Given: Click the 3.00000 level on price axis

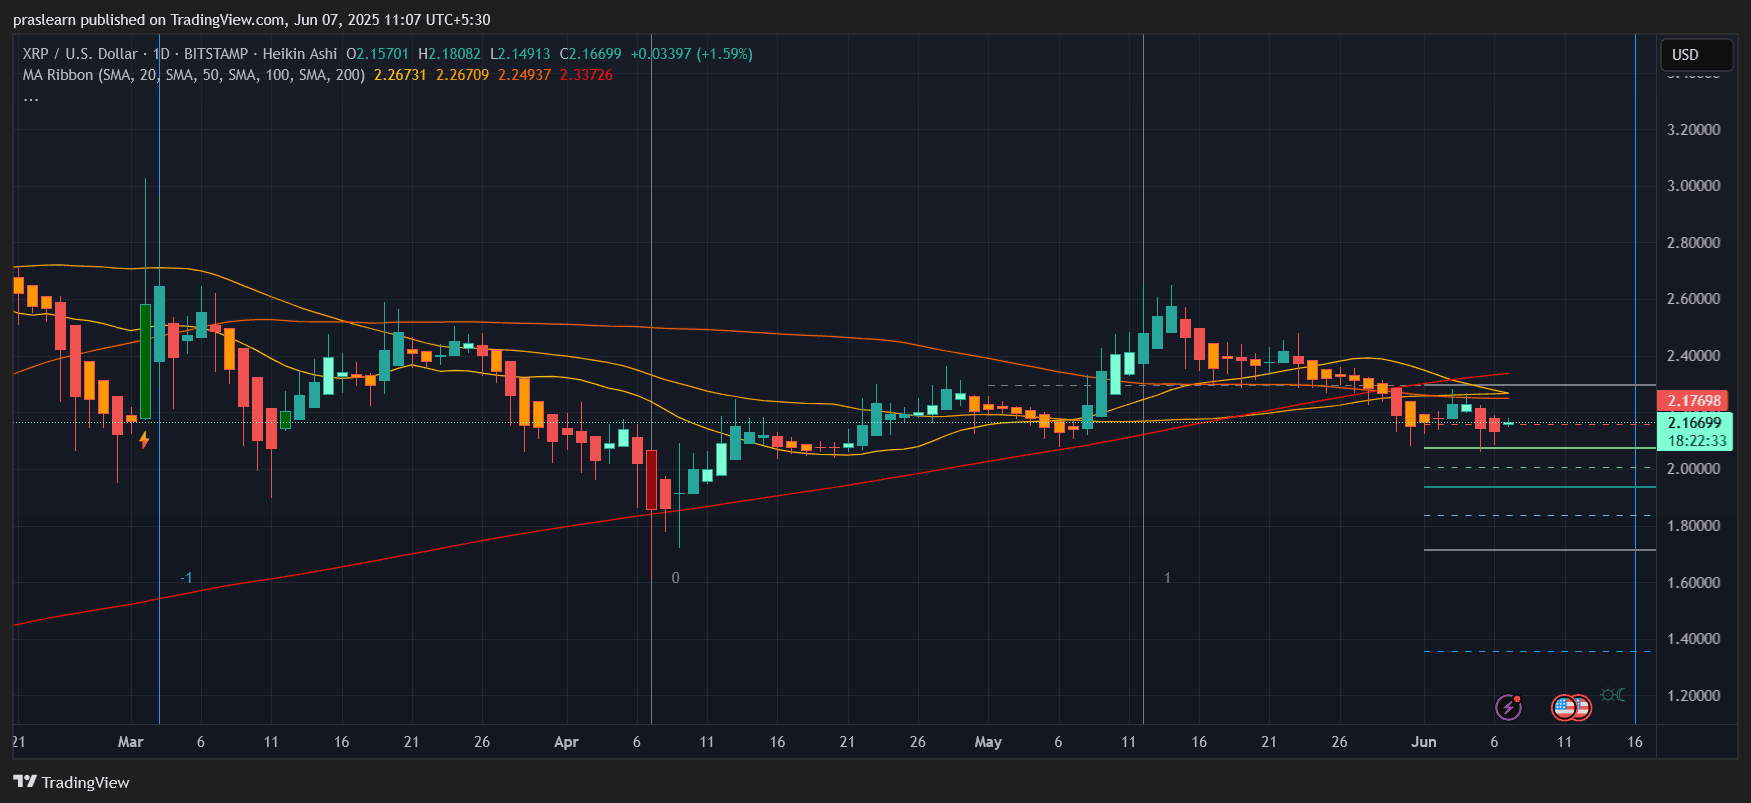Looking at the screenshot, I should [1693, 186].
